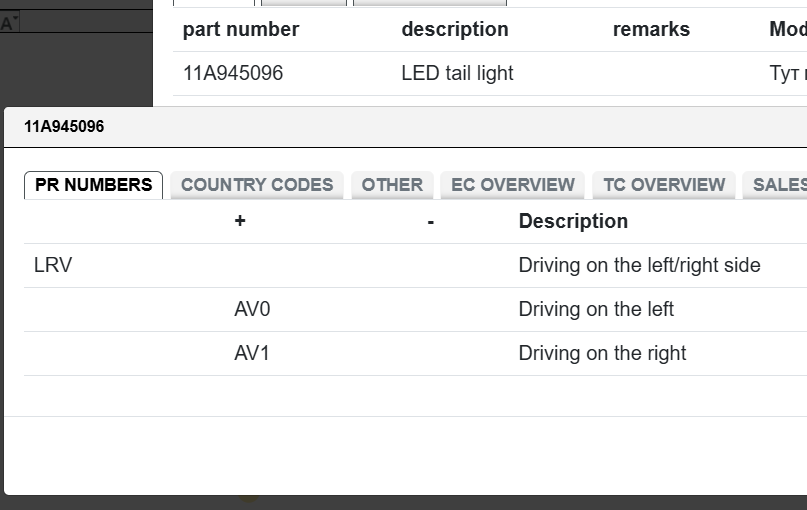807x510 pixels.
Task: Click the 'description' column header in parts table
Action: coord(455,29)
